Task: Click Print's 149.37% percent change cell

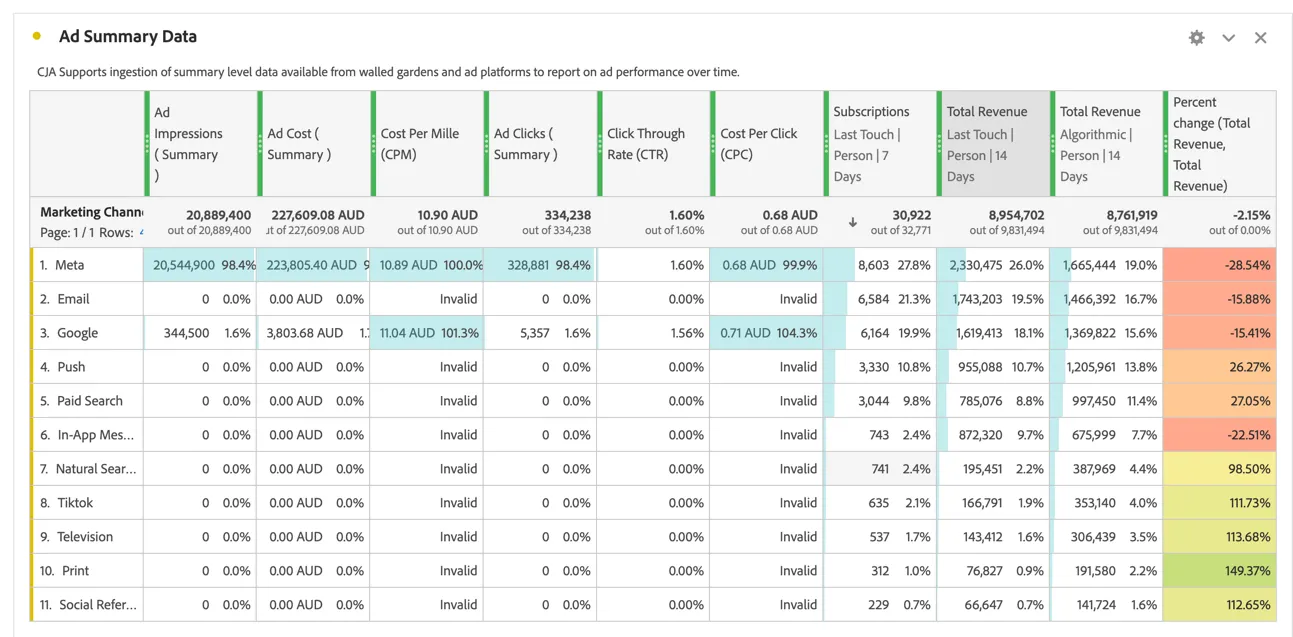Action: point(1219,571)
